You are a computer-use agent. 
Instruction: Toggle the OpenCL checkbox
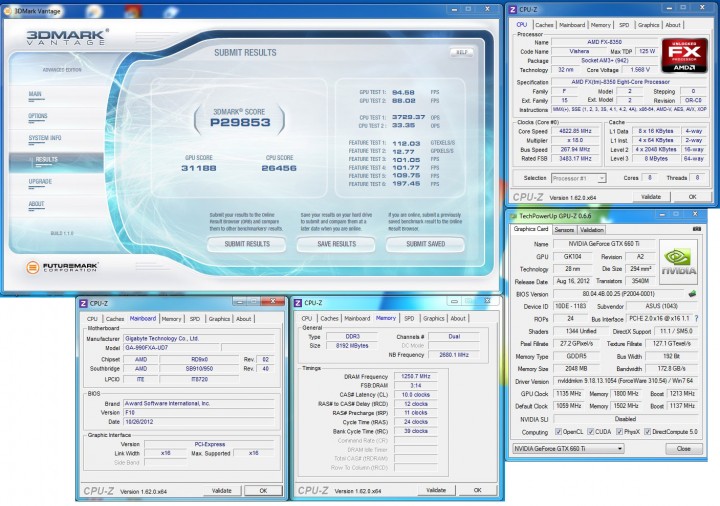pyautogui.click(x=558, y=432)
